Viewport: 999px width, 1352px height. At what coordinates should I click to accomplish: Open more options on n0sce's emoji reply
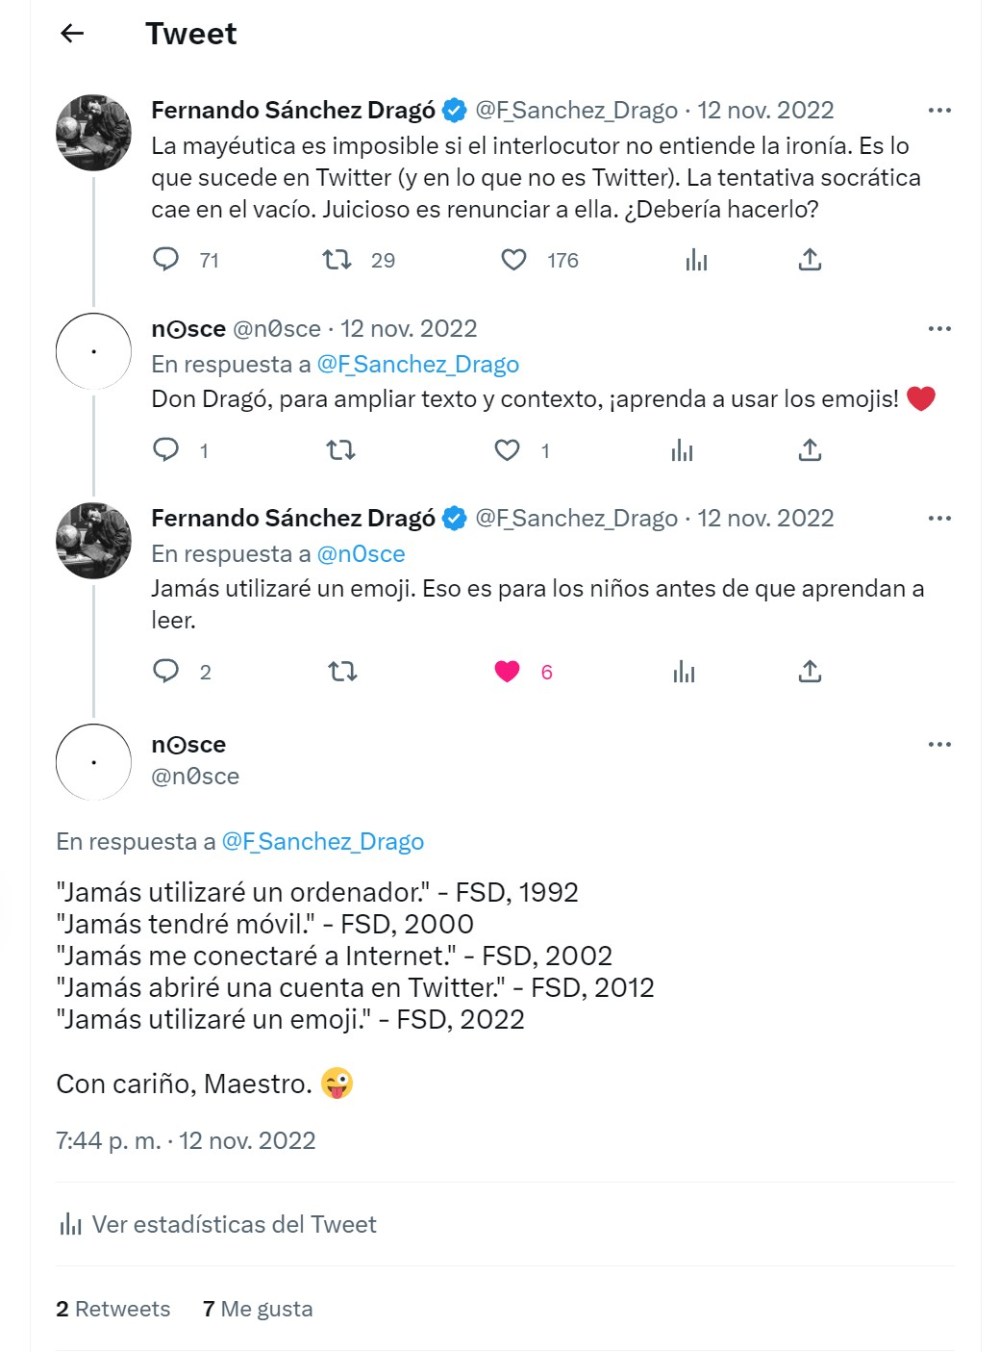[x=939, y=328]
